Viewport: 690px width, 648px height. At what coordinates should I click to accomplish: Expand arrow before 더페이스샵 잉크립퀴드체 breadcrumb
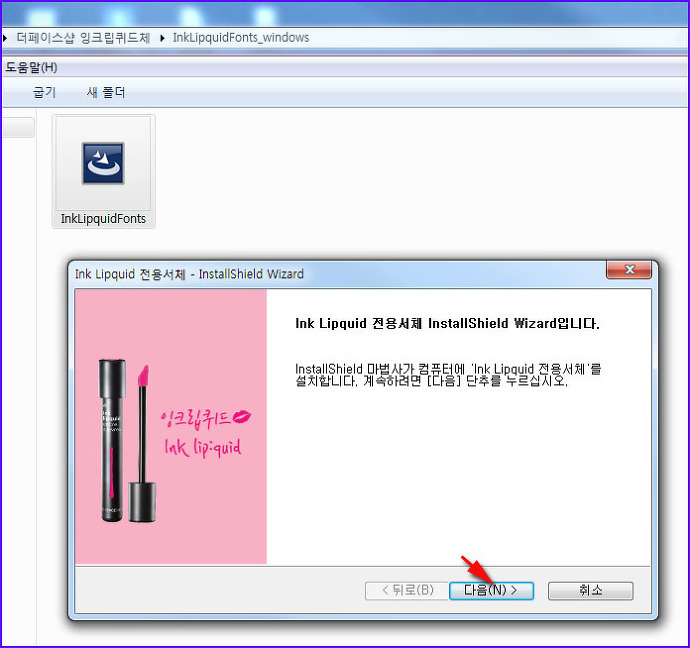tap(5, 38)
